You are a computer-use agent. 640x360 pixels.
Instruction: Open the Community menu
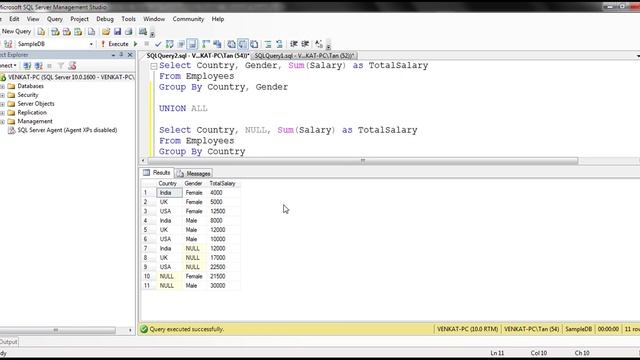click(188, 19)
